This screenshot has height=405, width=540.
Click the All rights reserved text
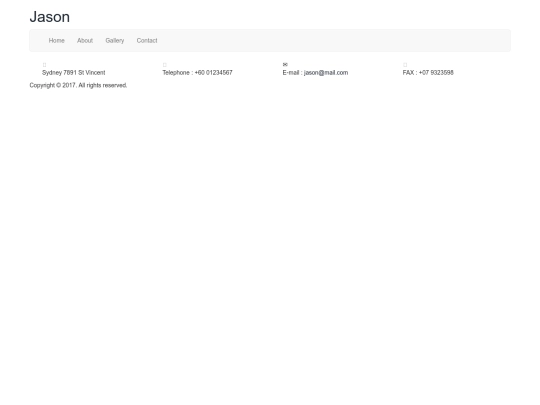tap(103, 85)
